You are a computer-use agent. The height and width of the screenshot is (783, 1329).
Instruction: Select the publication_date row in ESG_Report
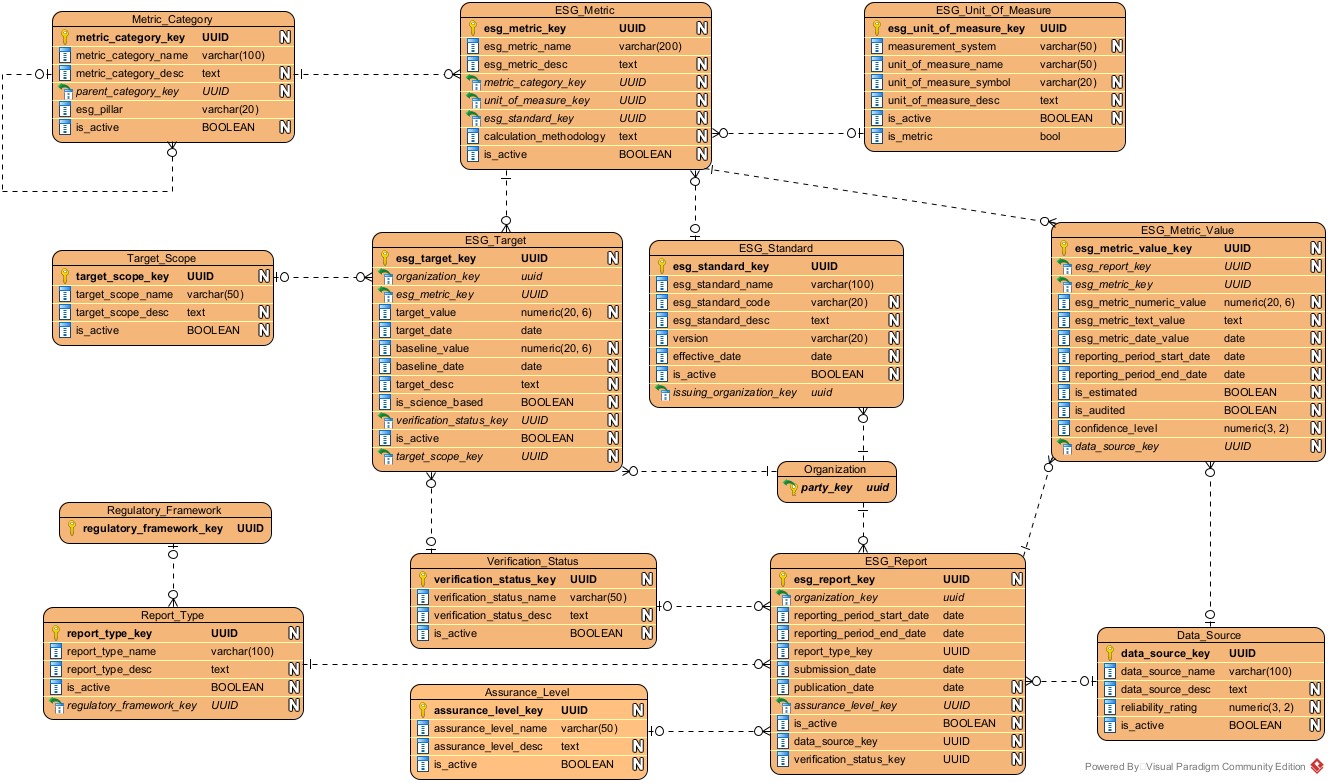tap(835, 687)
